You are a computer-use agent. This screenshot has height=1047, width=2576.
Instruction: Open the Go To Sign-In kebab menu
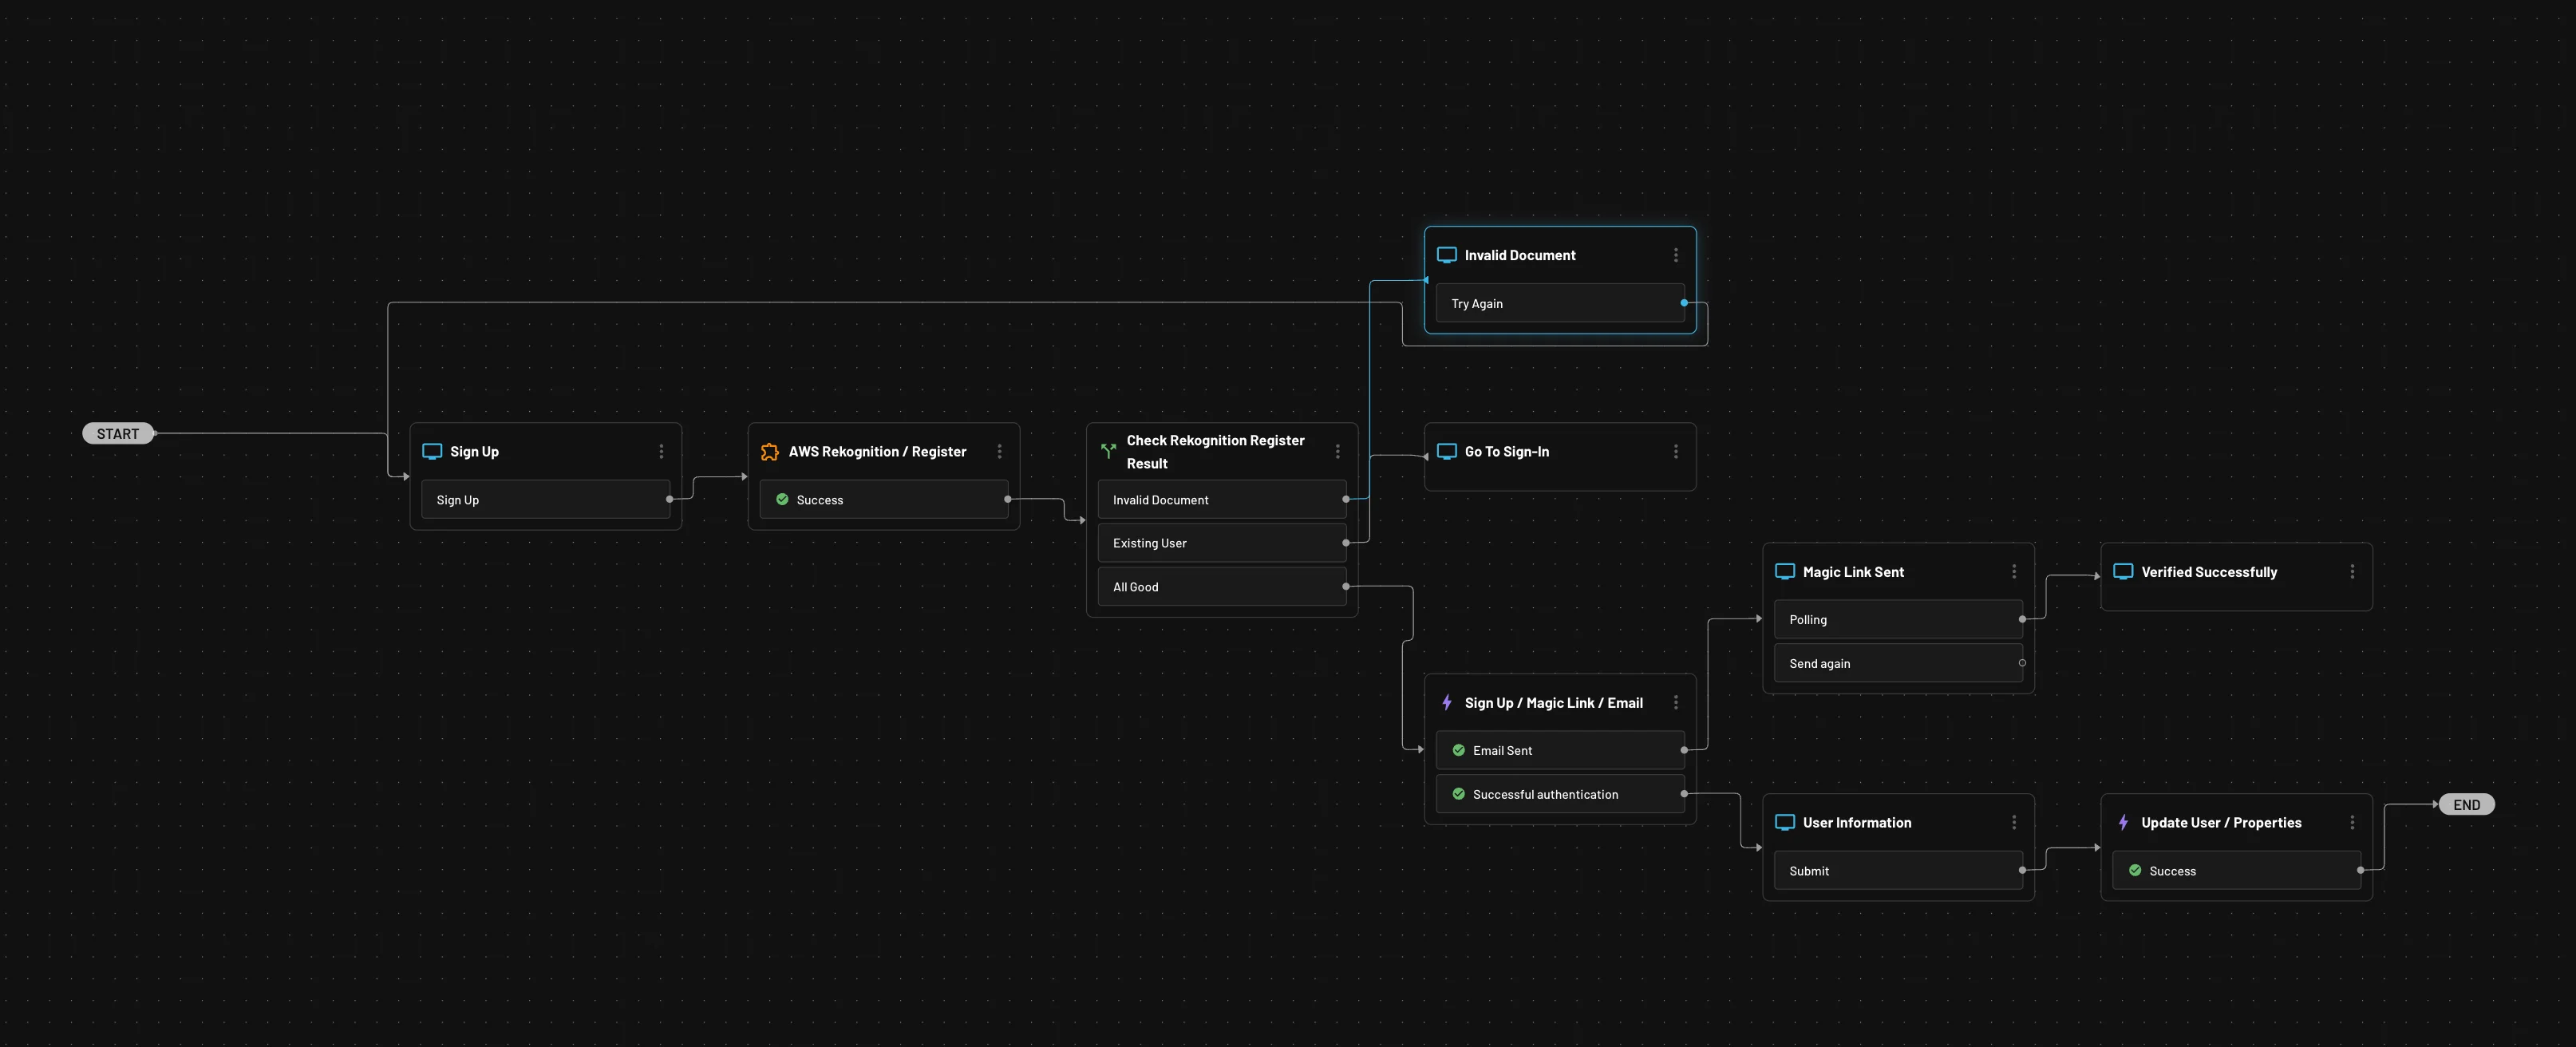point(1675,451)
